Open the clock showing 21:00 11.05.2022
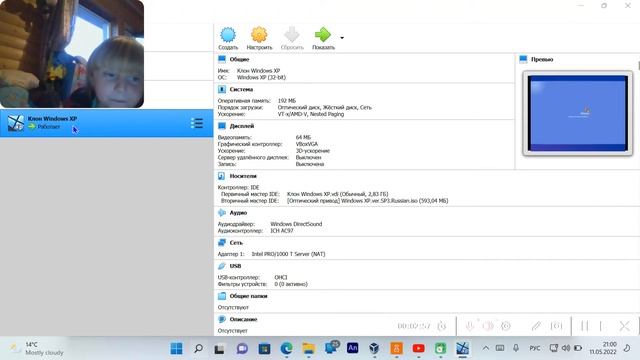Image resolution: width=640 pixels, height=360 pixels. 603,348
